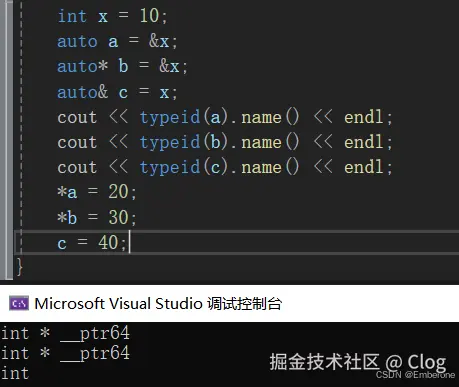Click the code line '*a = 20;'
This screenshot has width=459, height=387.
point(97,192)
